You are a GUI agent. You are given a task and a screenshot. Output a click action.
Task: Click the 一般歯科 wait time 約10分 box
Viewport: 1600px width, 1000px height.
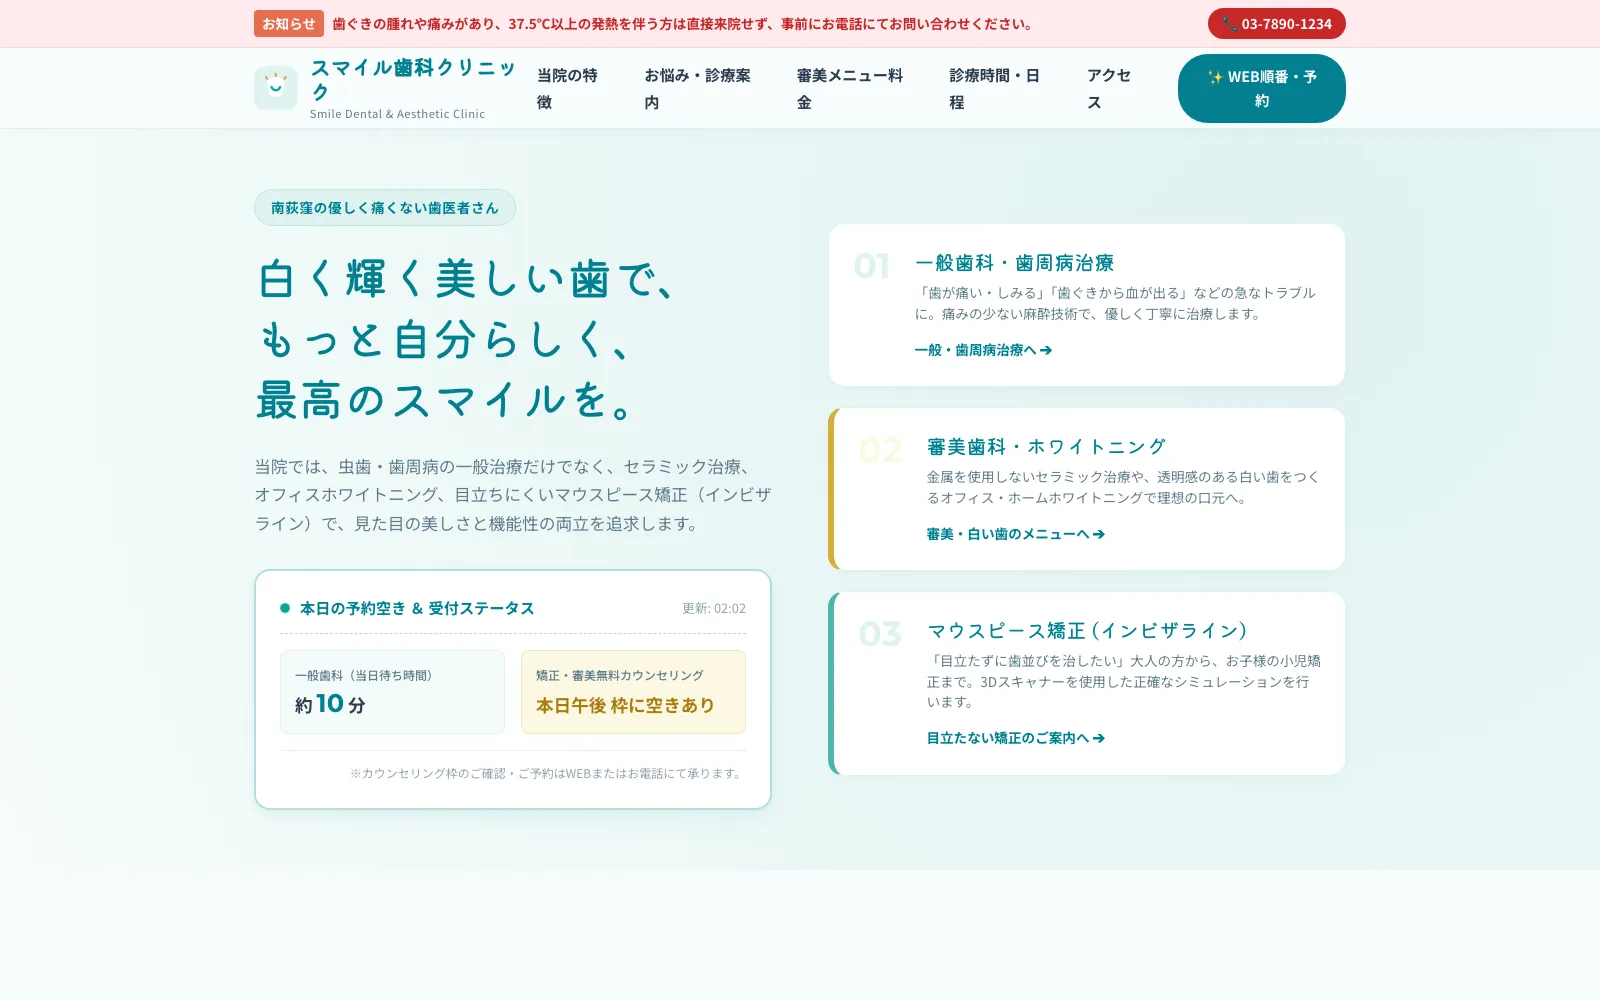coord(392,692)
